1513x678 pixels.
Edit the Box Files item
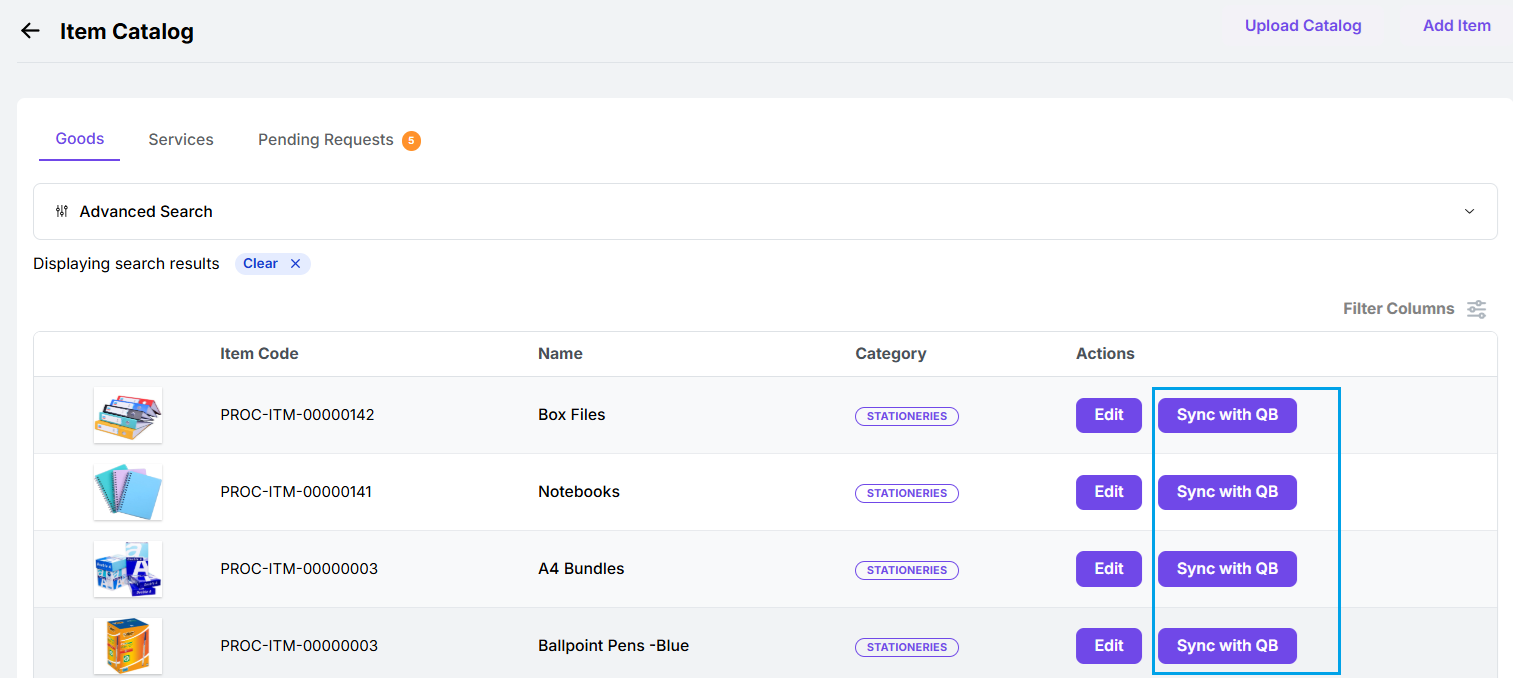click(x=1109, y=415)
